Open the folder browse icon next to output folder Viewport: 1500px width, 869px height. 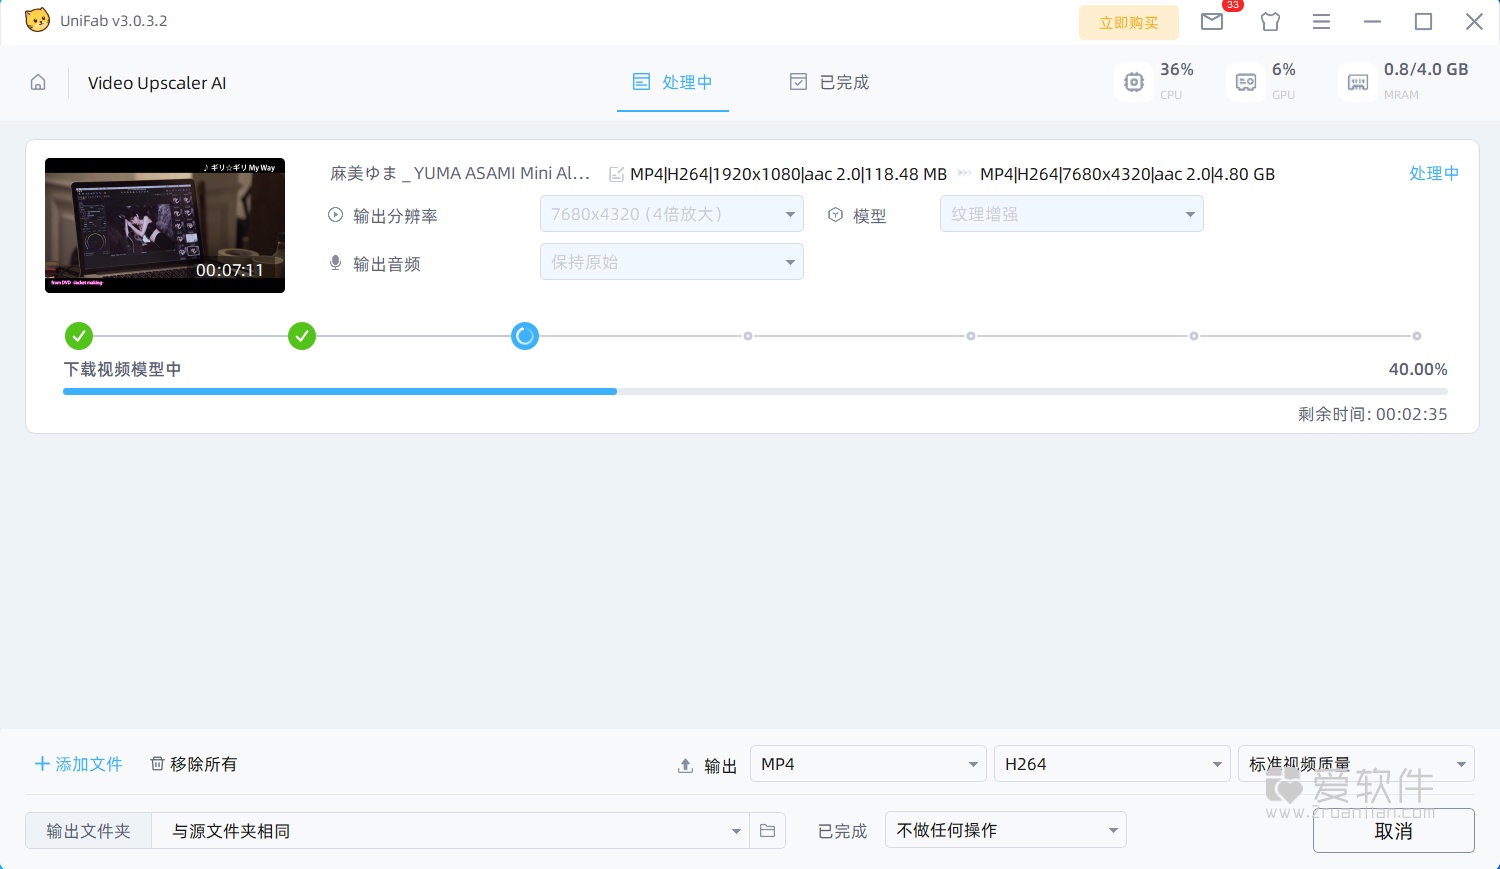coord(767,830)
